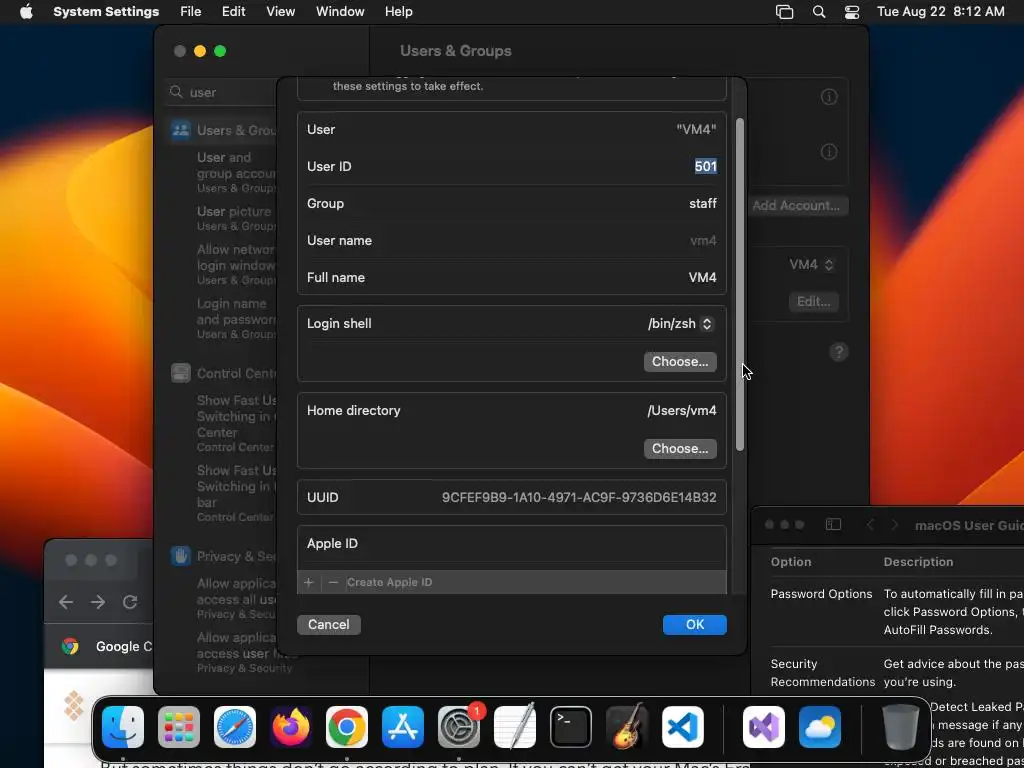
Task: Open the Window menu
Action: tap(340, 12)
